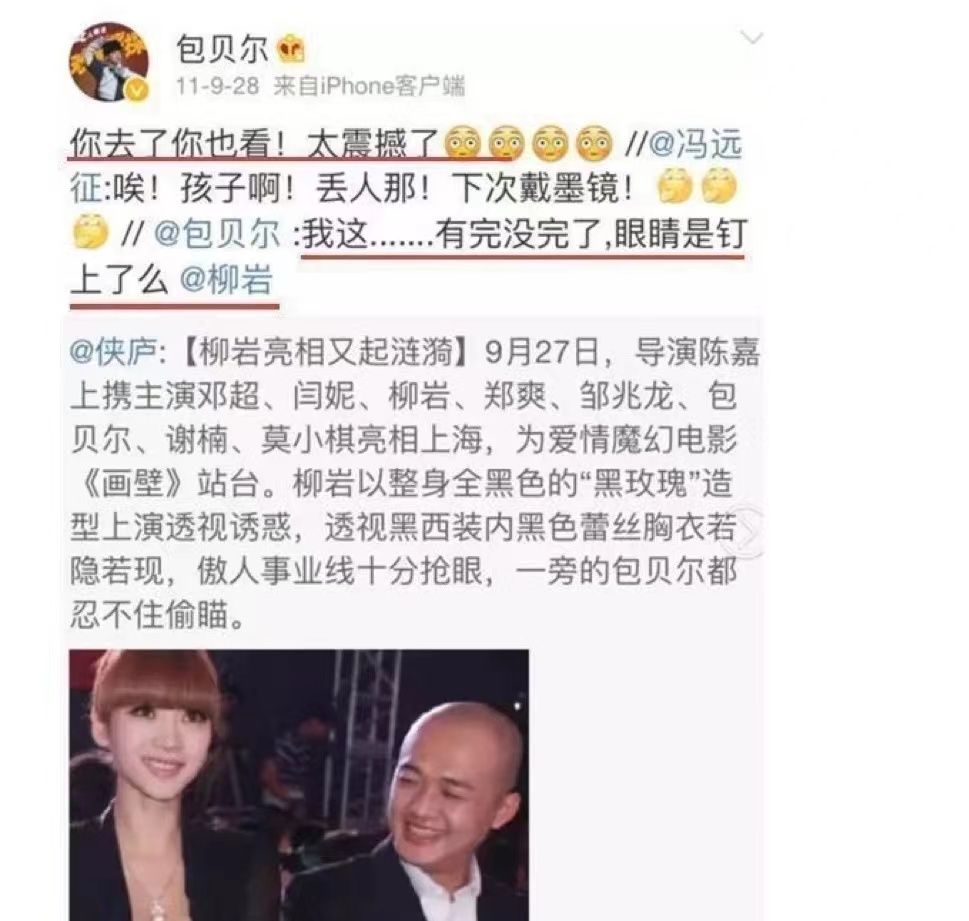969x921 pixels.
Task: Tap the last flushed-face emoji before //@冯远征
Action: click(594, 144)
